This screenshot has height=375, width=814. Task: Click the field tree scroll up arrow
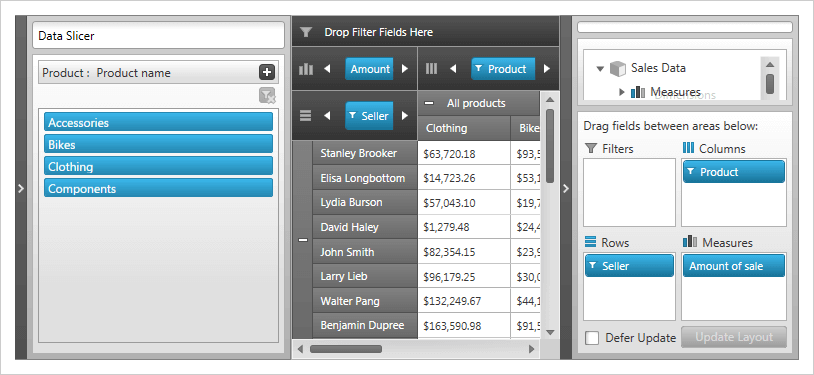(770, 64)
